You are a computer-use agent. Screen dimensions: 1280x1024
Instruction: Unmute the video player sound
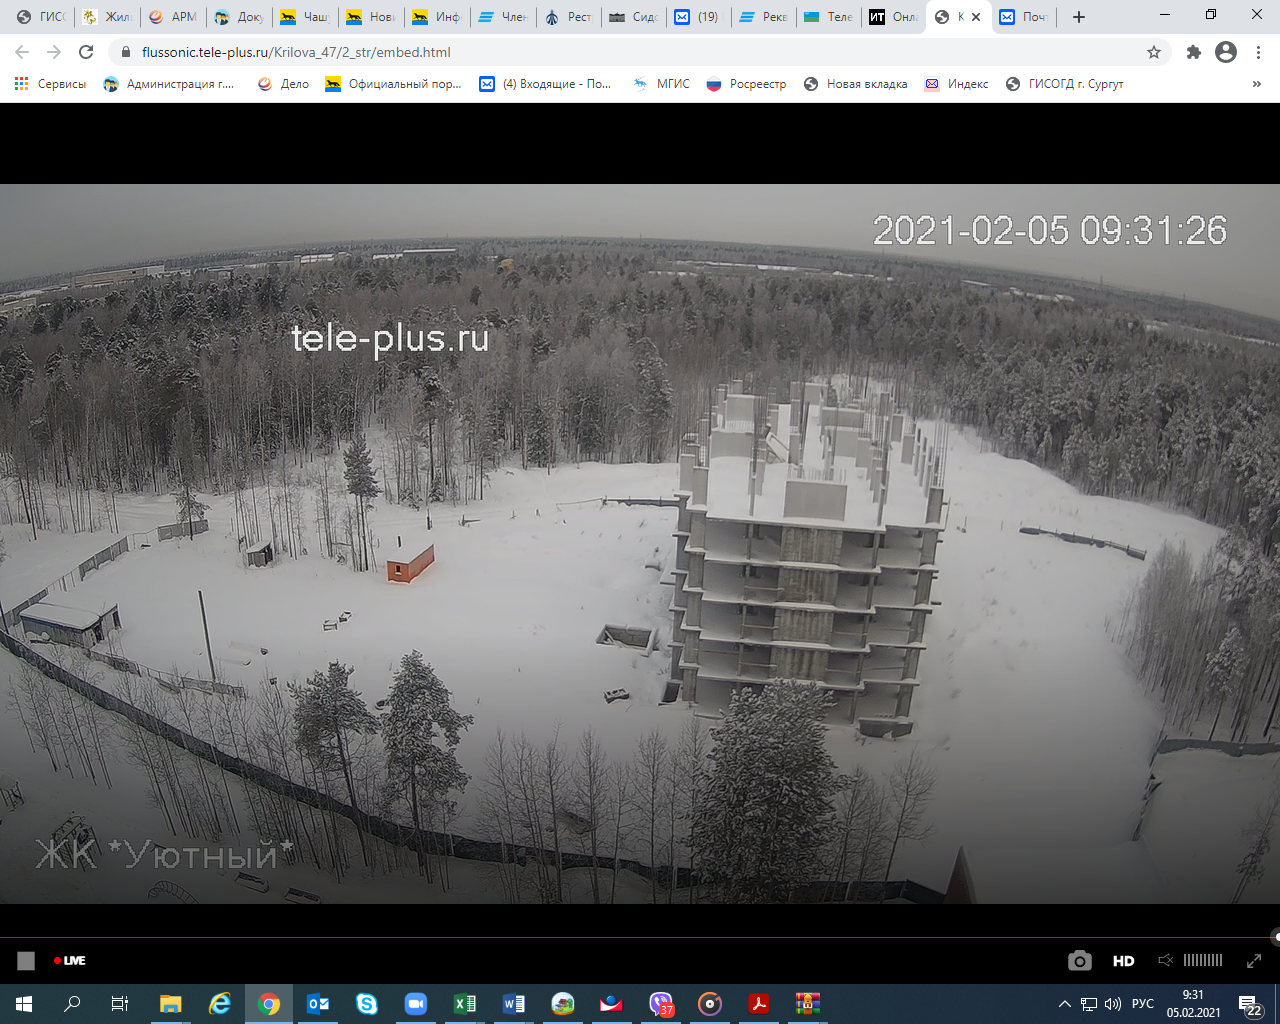(x=1165, y=960)
